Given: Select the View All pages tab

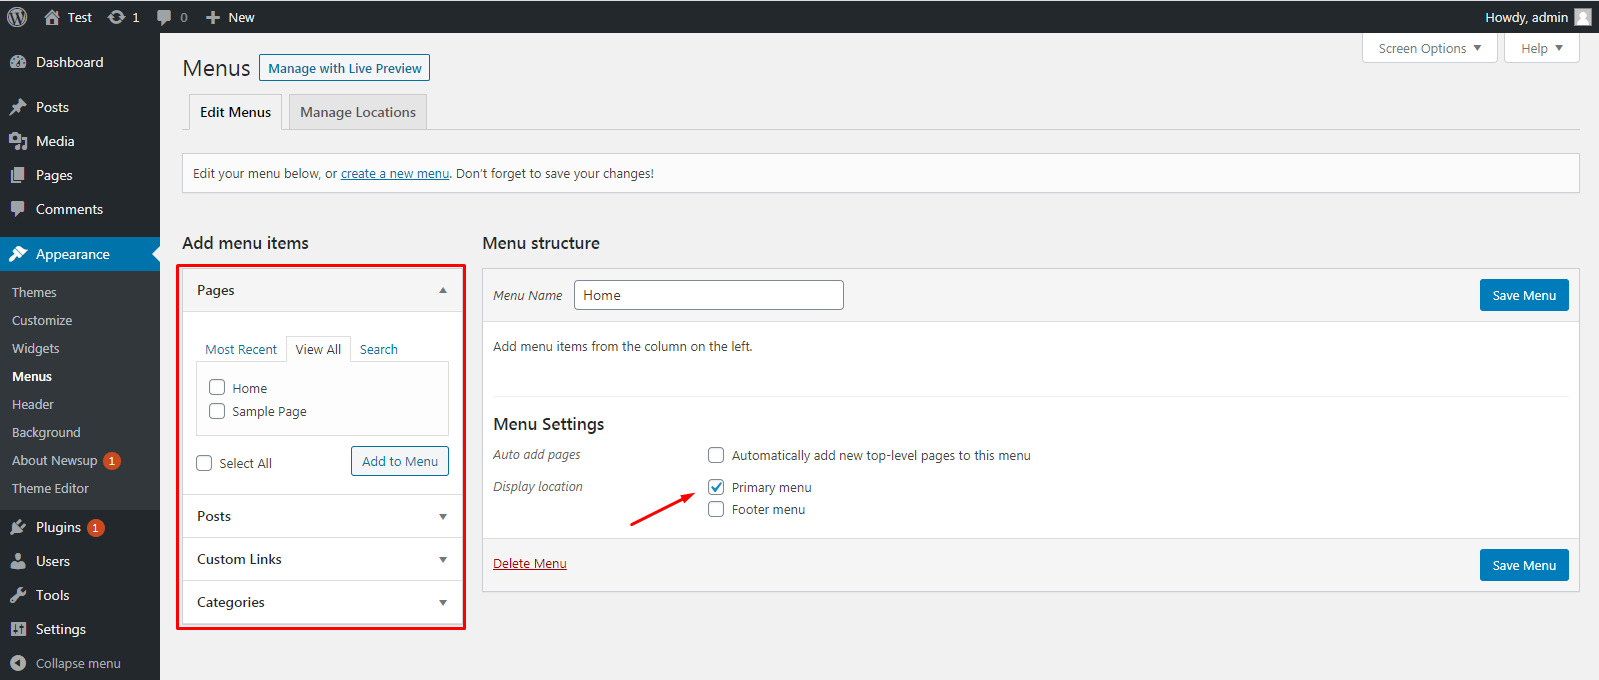Looking at the screenshot, I should [x=318, y=349].
